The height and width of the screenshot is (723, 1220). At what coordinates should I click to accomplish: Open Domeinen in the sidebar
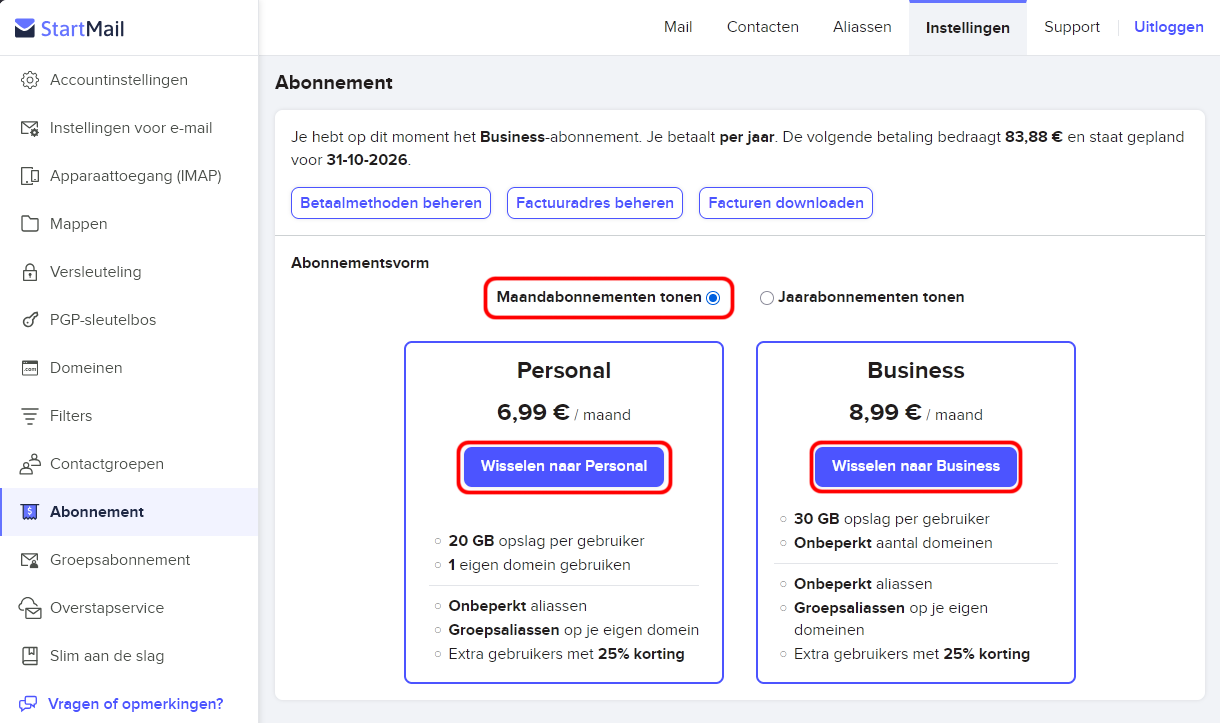[x=129, y=368]
